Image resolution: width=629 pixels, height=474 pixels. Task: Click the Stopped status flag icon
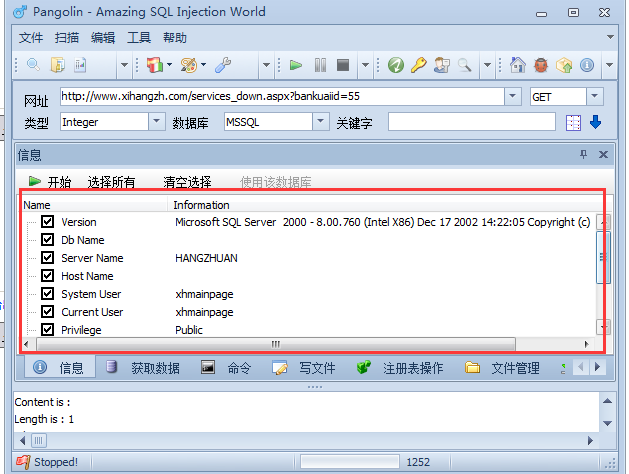(23, 462)
